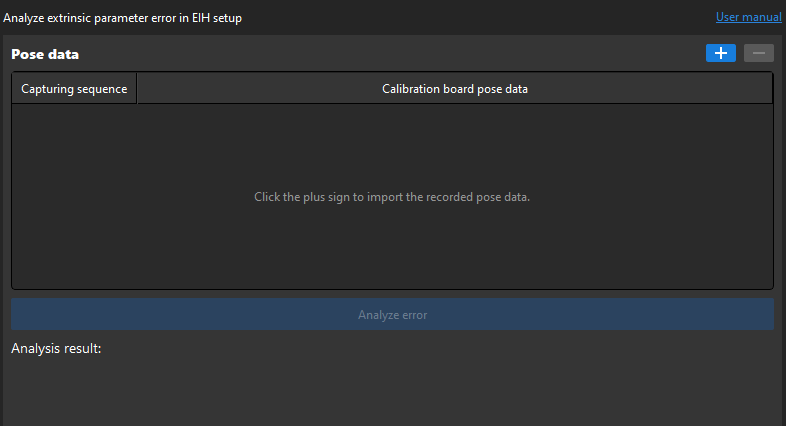Click the blue plus icon to add pose data
The image size is (786, 426).
[x=720, y=54]
